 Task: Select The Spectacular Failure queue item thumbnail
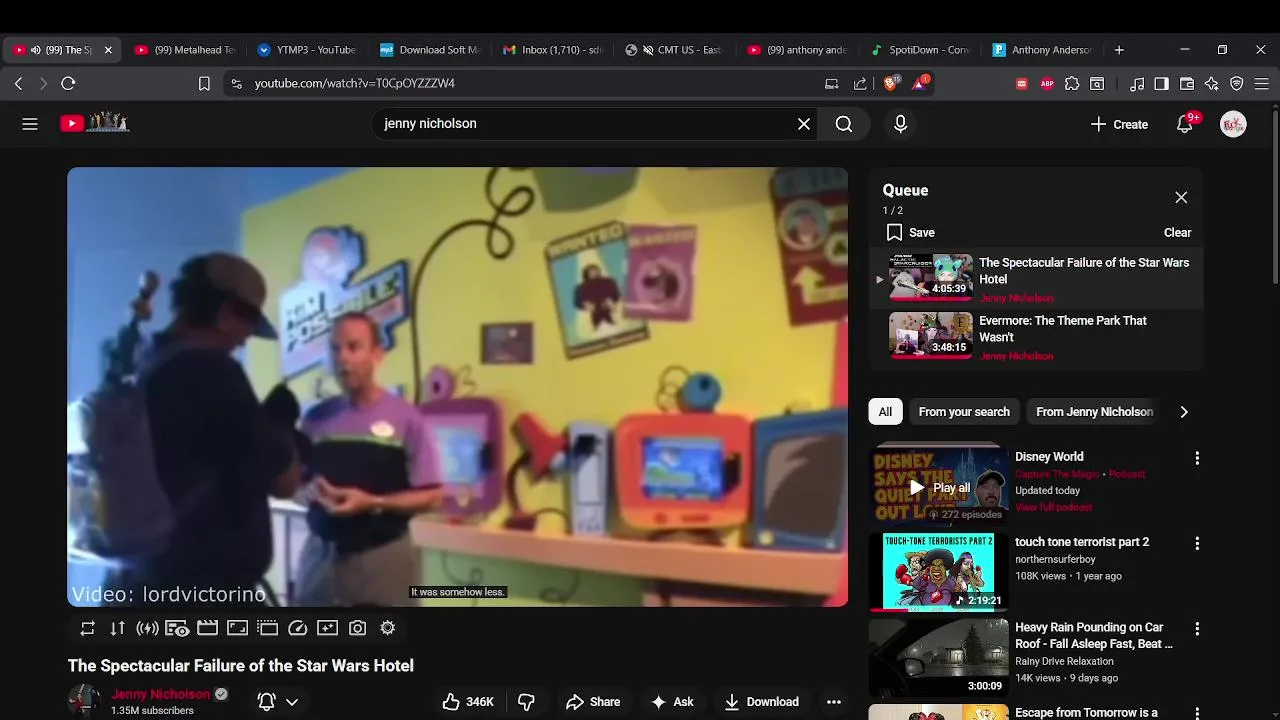[x=930, y=278]
